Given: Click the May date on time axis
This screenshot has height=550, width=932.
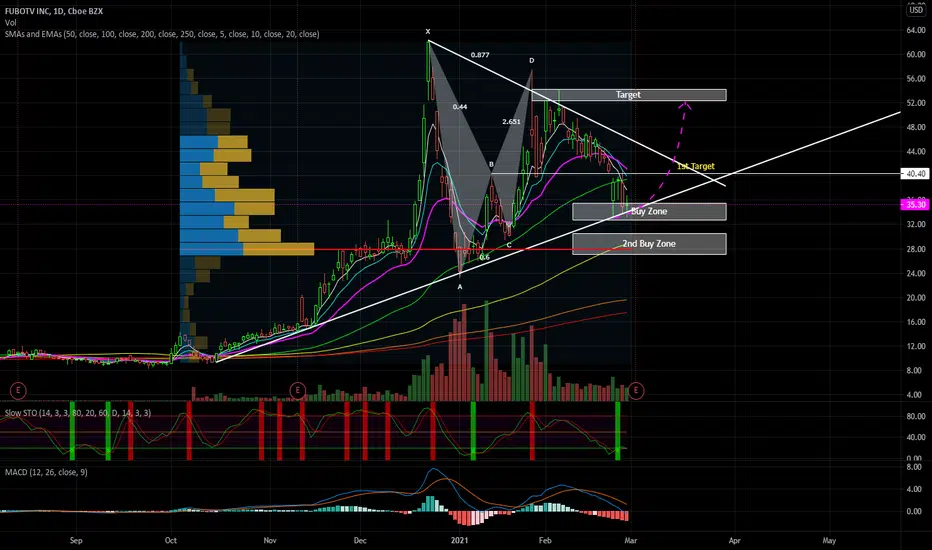Looking at the screenshot, I should tap(829, 540).
